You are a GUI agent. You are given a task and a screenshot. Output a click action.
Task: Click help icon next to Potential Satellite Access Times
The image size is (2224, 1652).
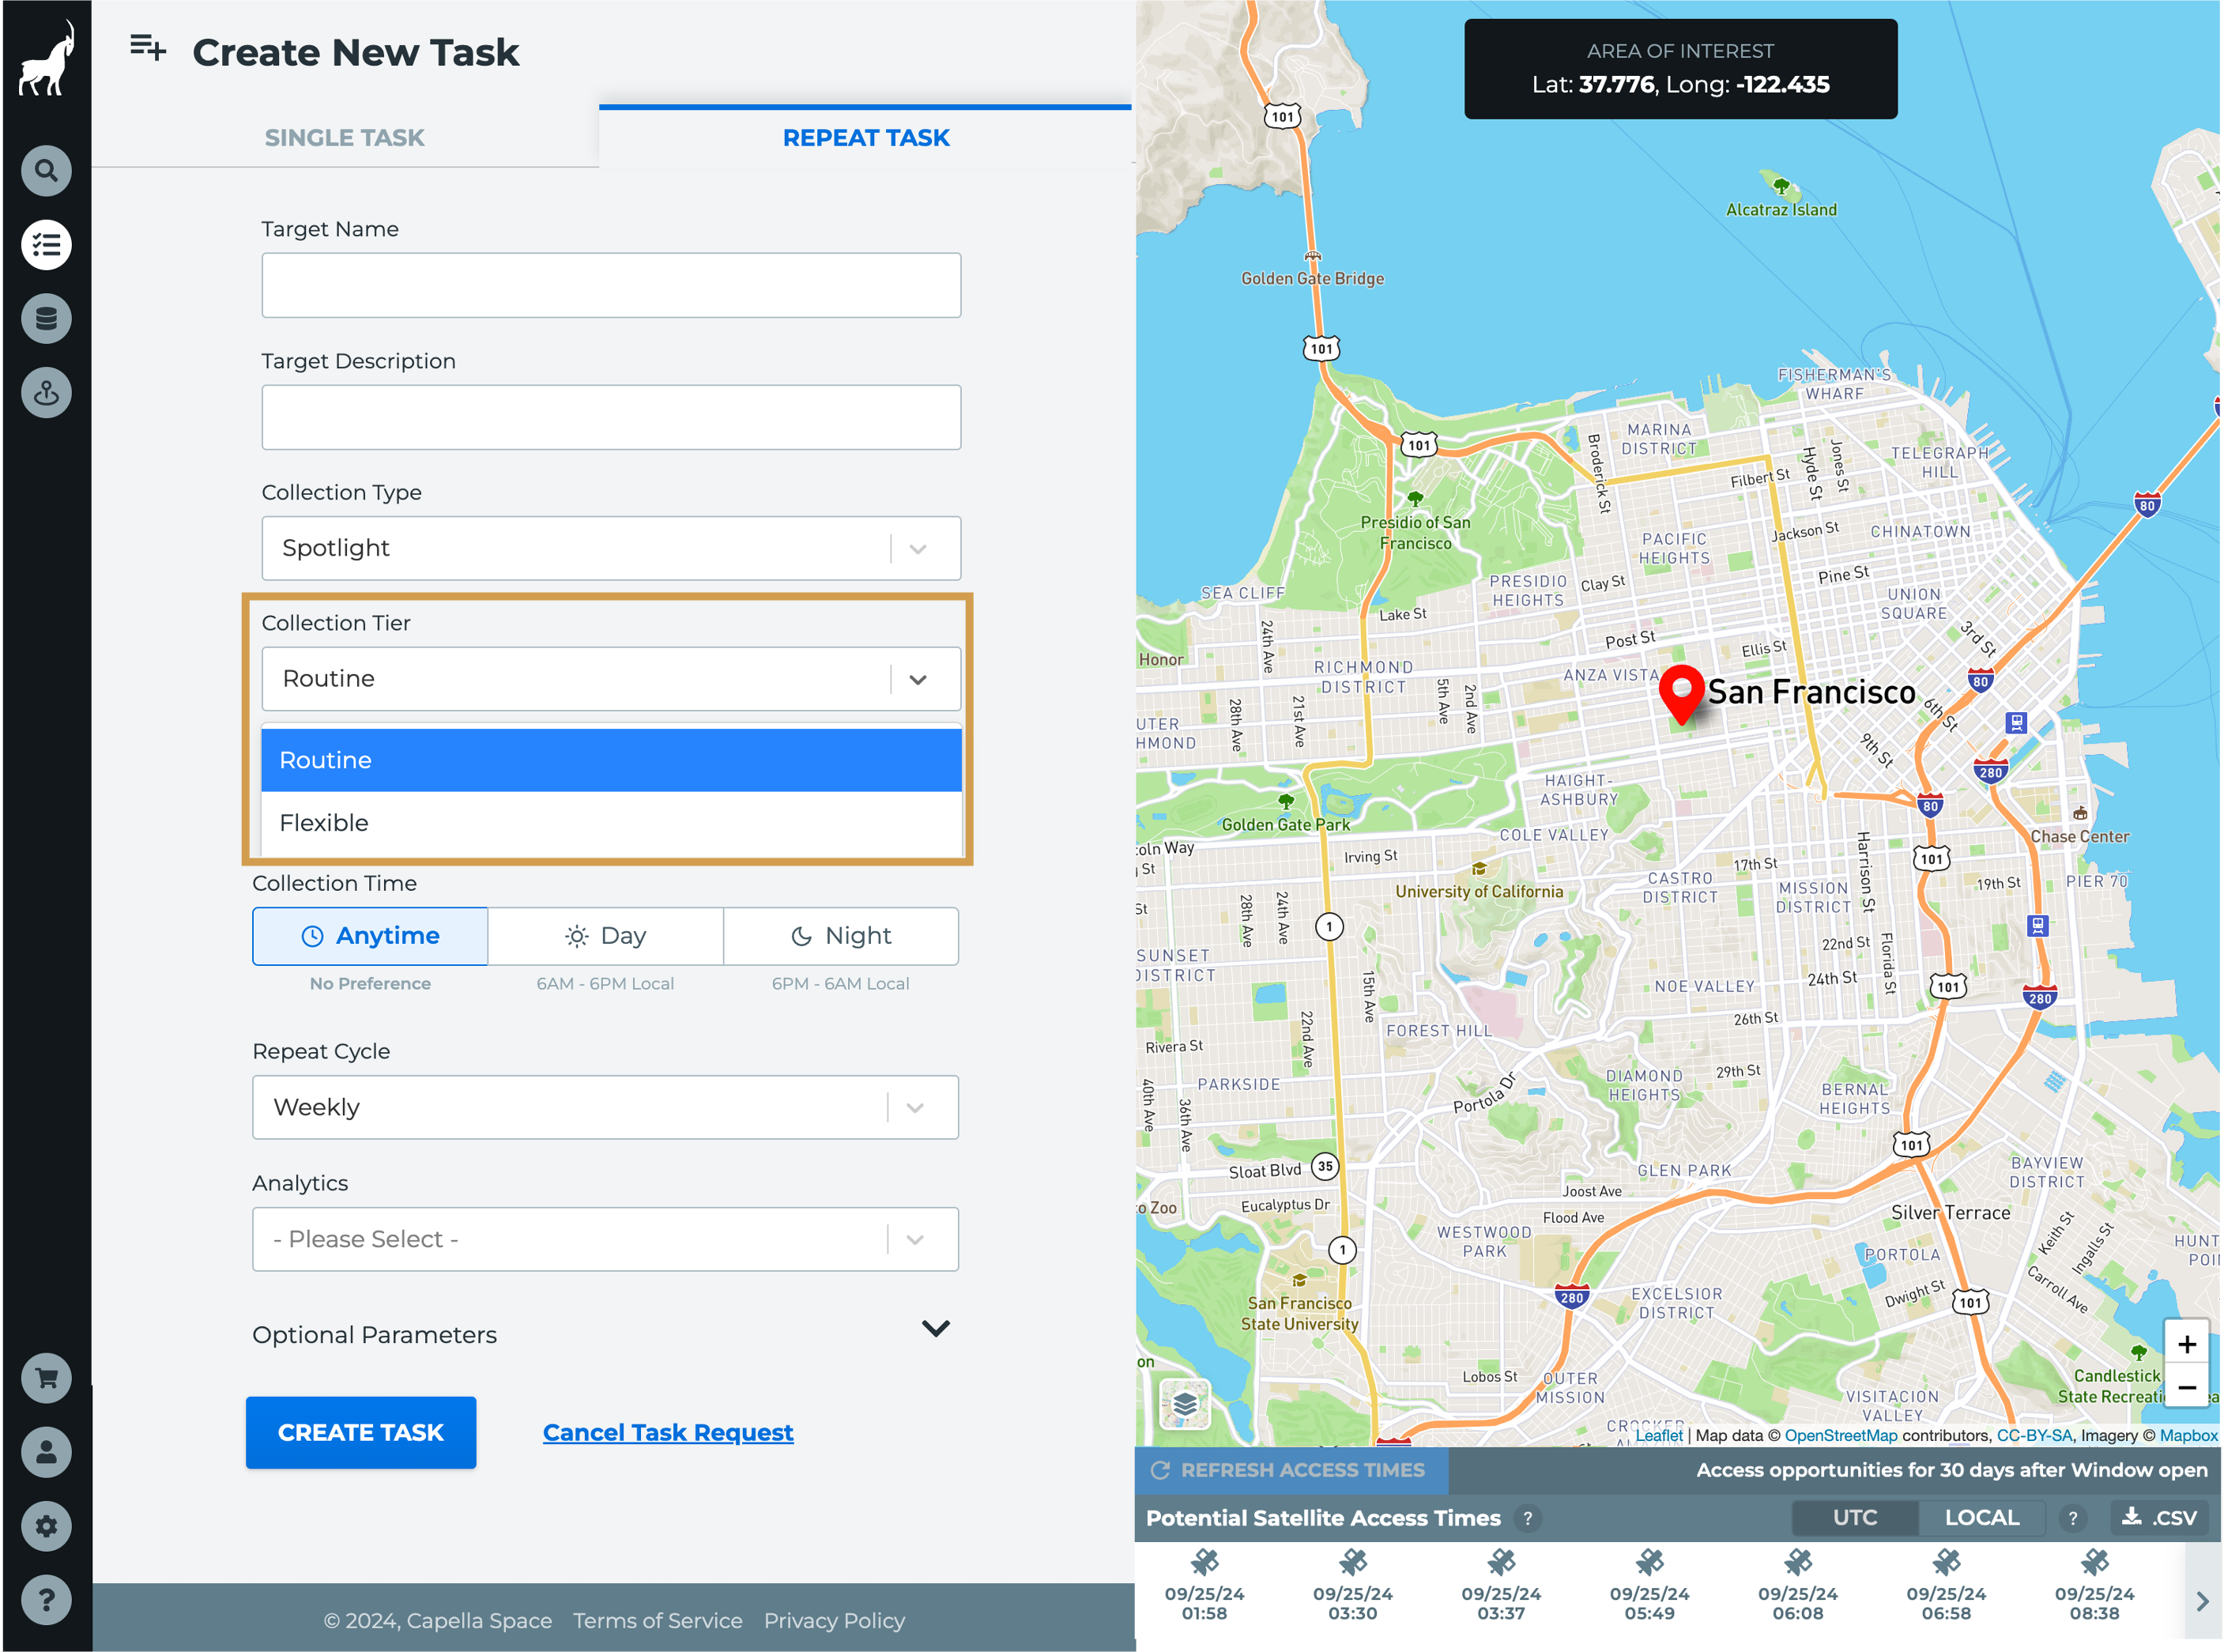pyautogui.click(x=1527, y=1519)
